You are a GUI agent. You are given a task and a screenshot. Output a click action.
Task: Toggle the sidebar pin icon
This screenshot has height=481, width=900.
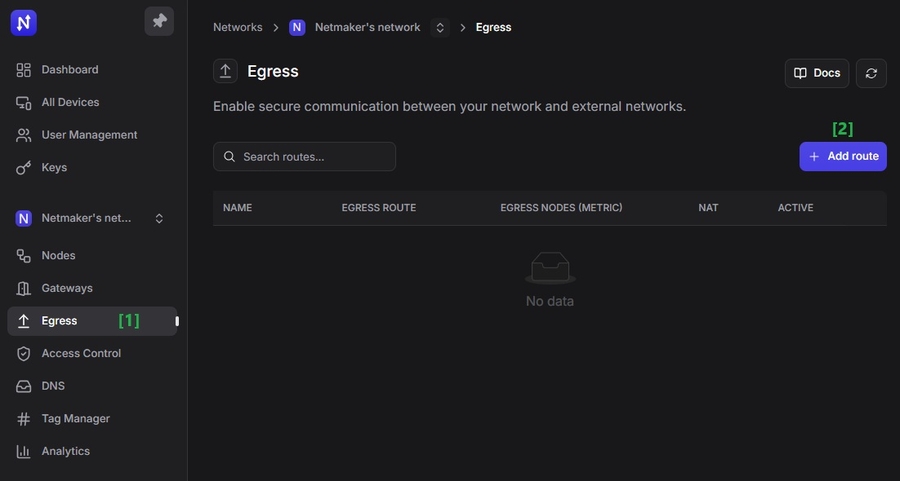[159, 21]
